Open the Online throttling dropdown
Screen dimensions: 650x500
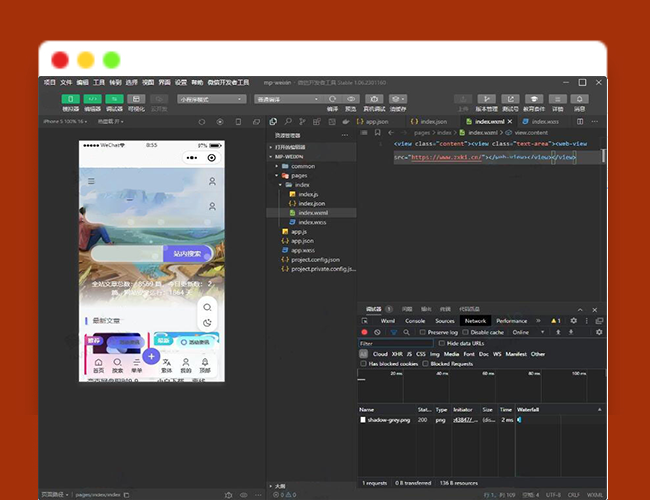coord(526,332)
